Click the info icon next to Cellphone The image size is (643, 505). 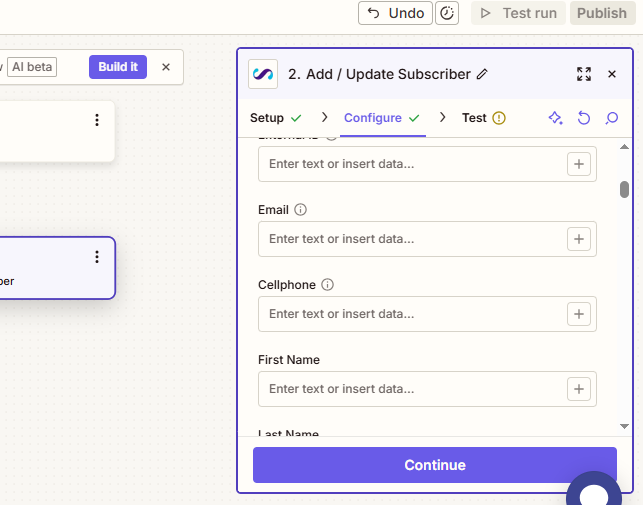[327, 285]
